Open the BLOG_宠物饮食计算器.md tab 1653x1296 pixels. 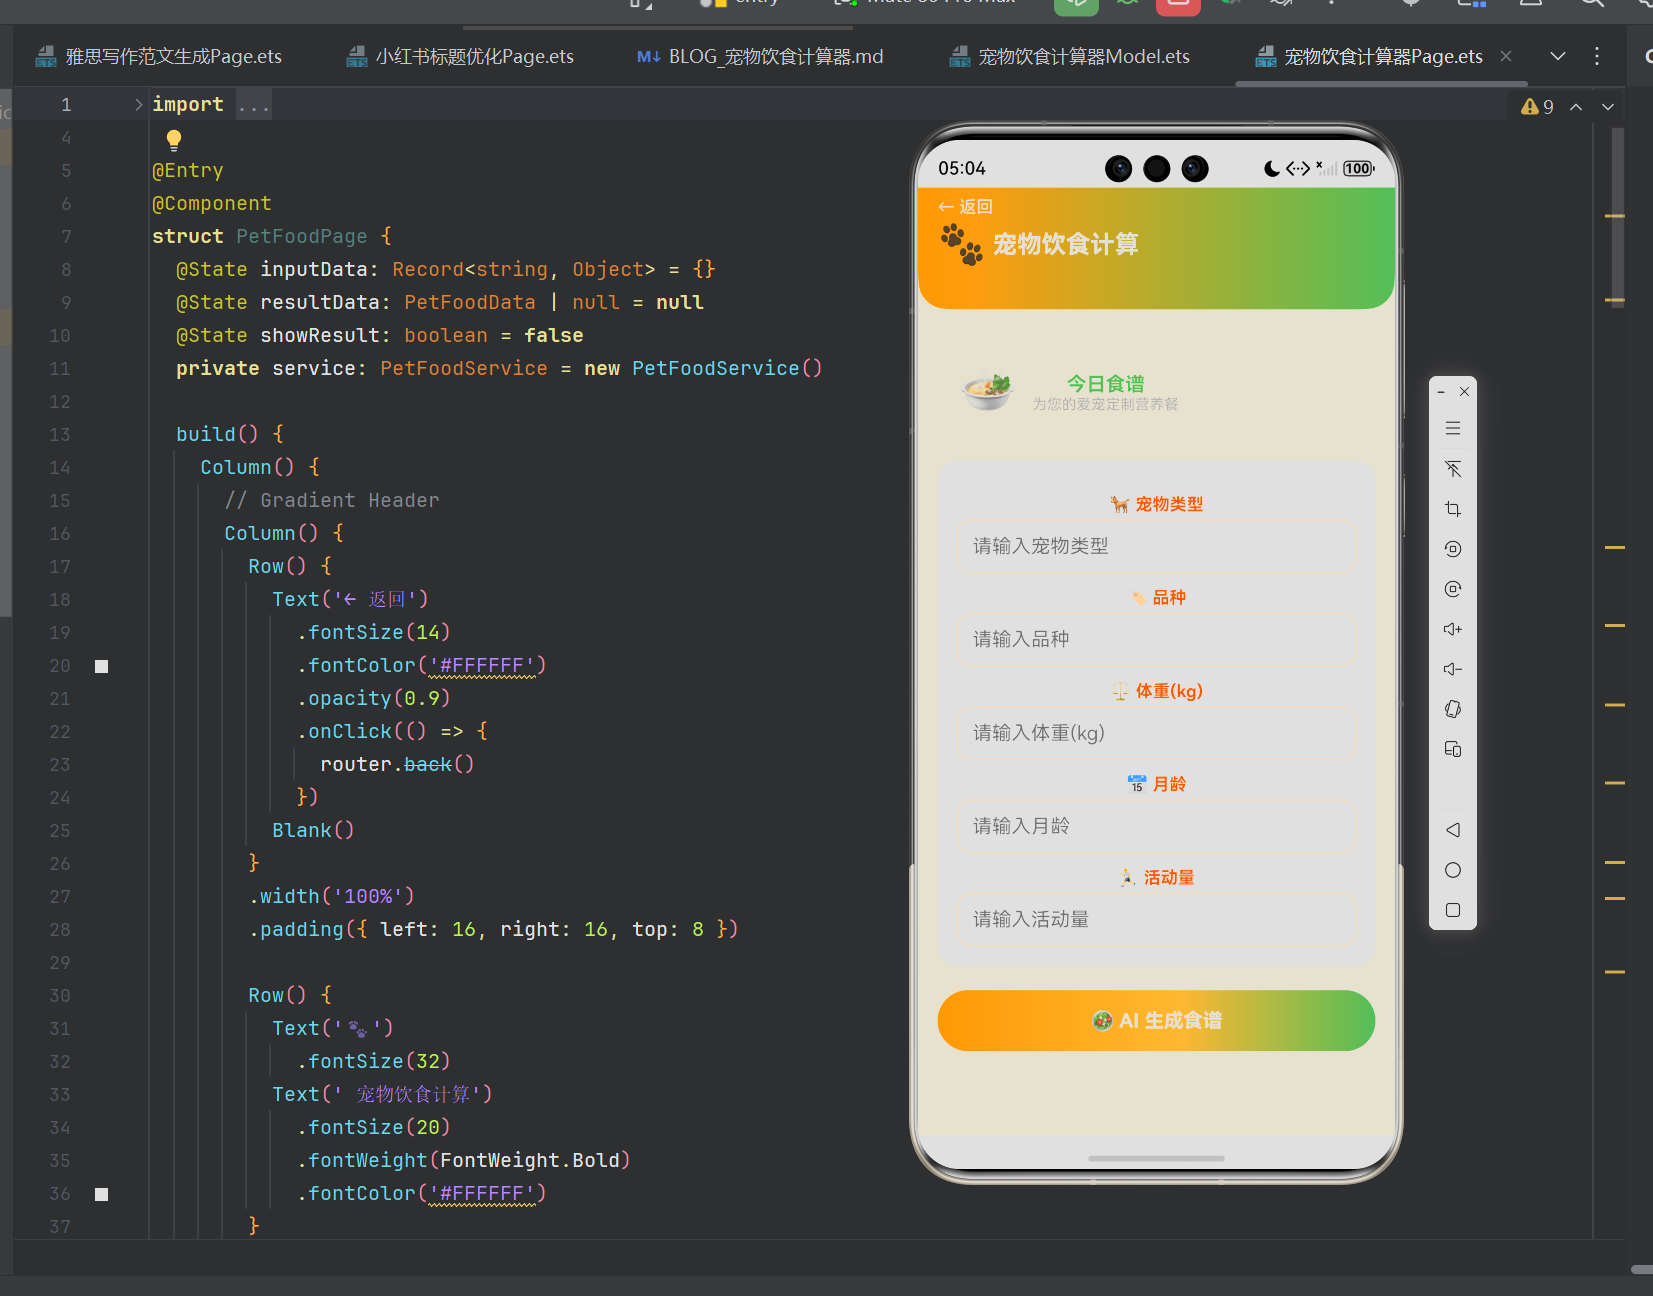pyautogui.click(x=760, y=56)
